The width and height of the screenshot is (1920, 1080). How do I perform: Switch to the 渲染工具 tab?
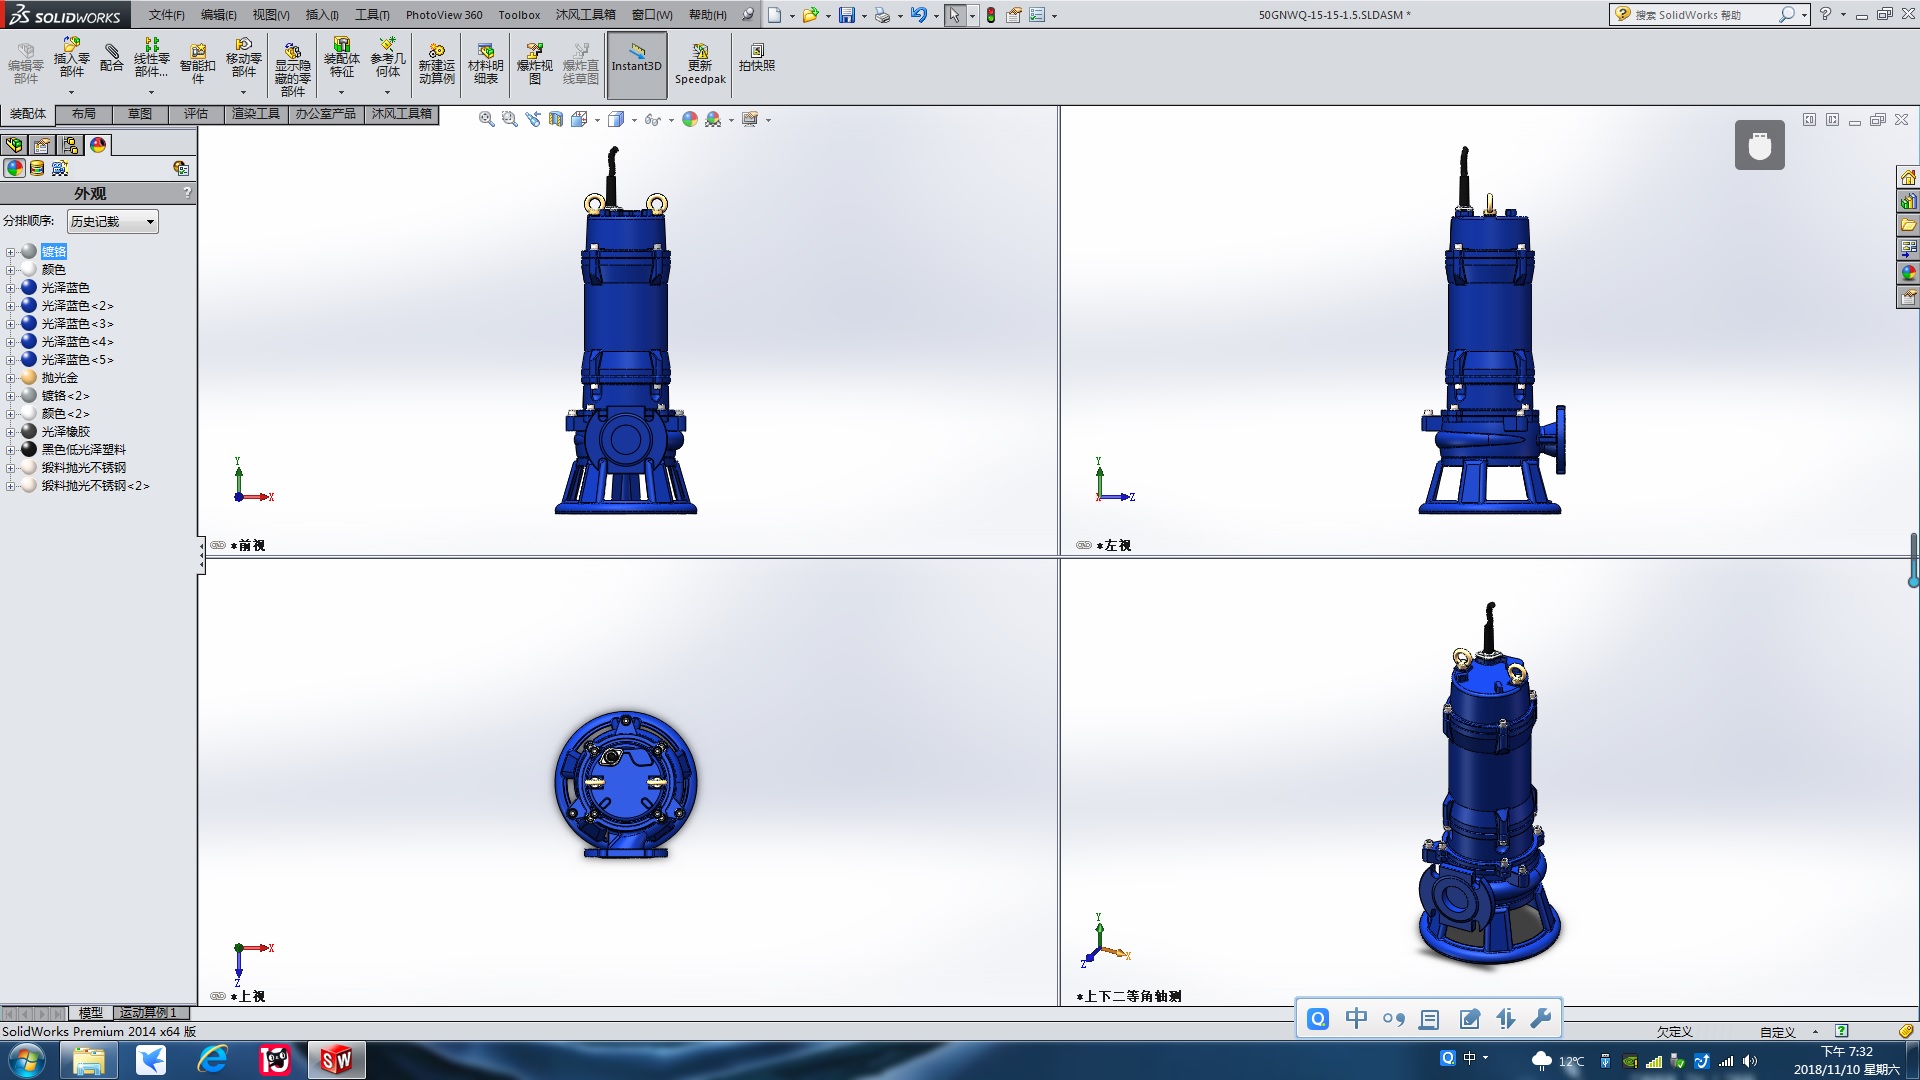coord(256,114)
